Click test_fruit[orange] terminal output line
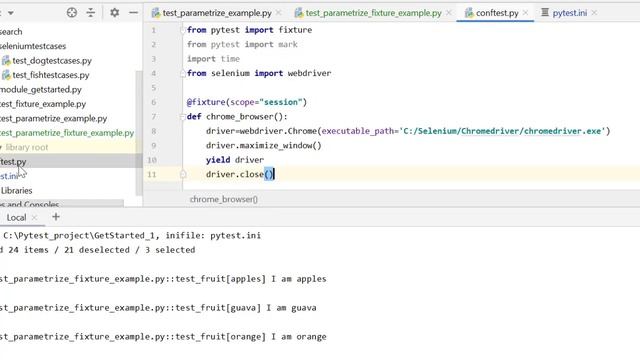Viewport: 640px width, 360px height. pos(163,337)
